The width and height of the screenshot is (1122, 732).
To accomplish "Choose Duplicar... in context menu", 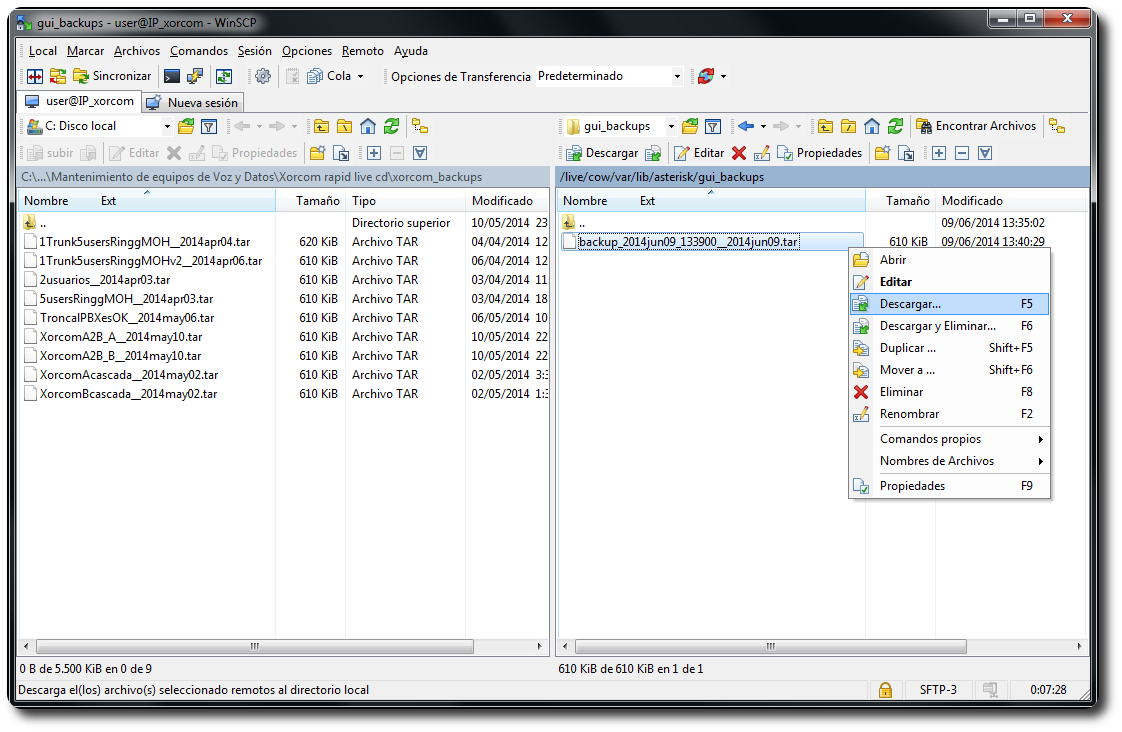I will point(949,348).
